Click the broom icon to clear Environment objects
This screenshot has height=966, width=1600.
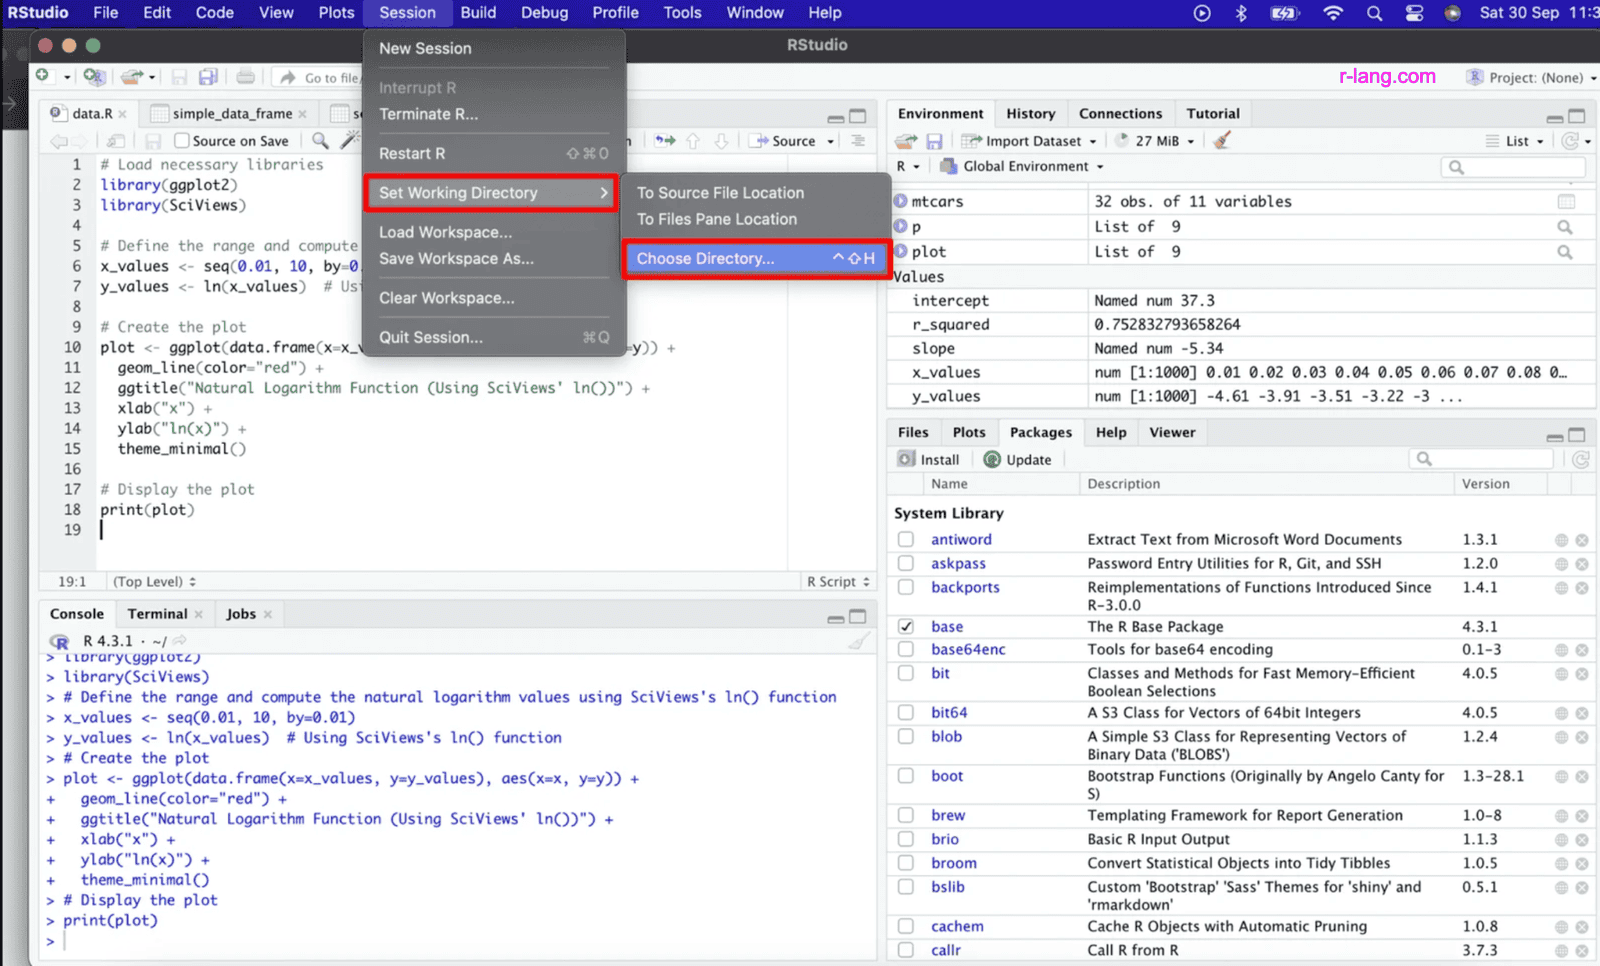[x=1222, y=140]
